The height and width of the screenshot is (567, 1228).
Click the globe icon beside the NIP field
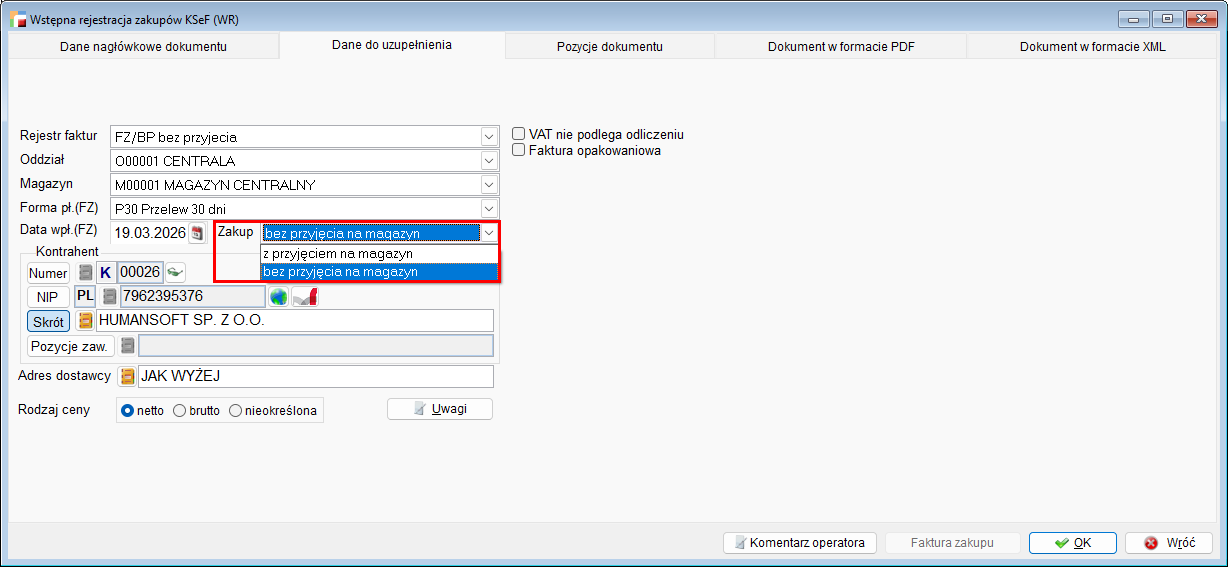(278, 297)
